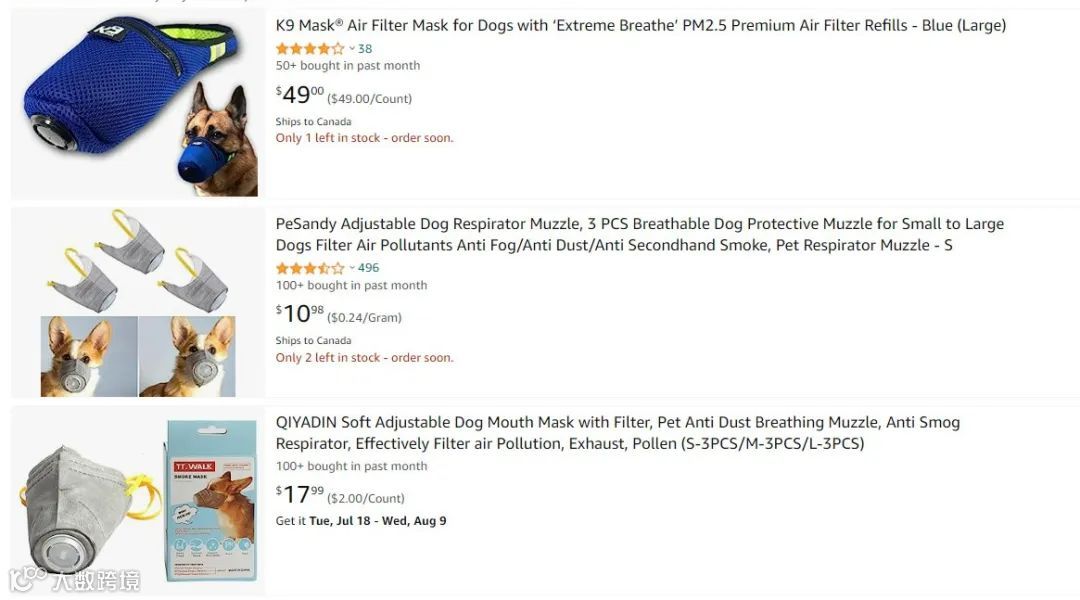Click the K9 Mask star rating icons

click(x=309, y=49)
